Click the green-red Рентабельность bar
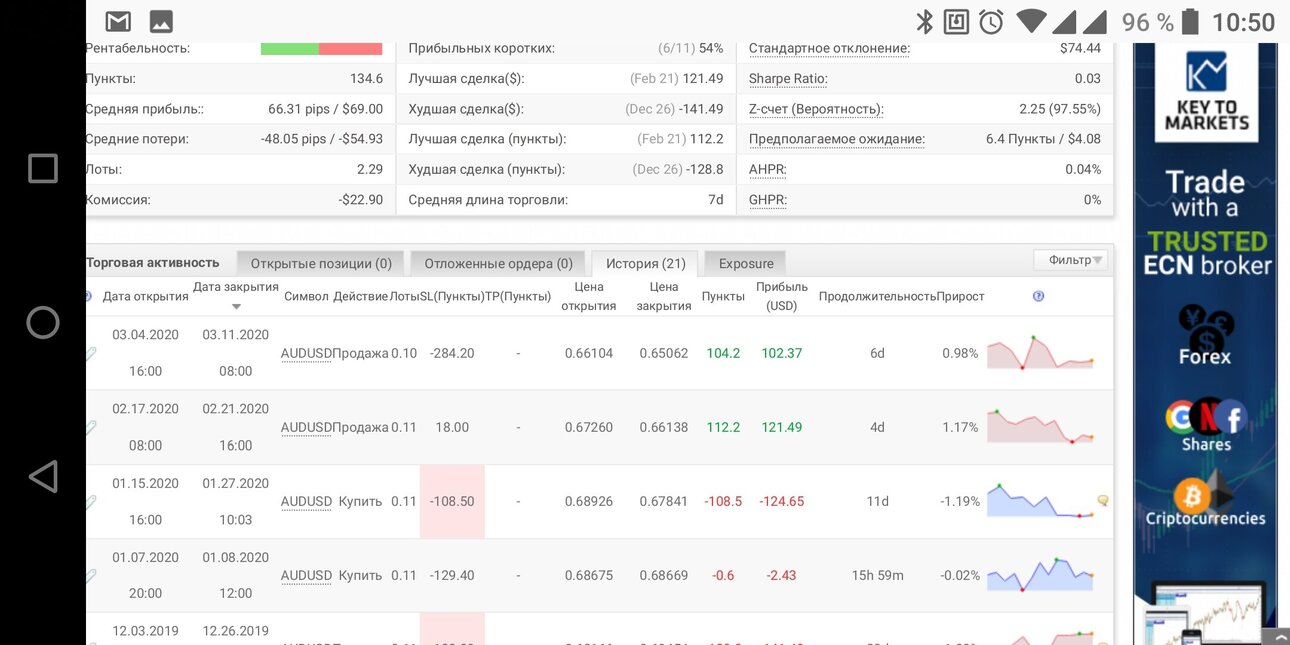 point(321,48)
